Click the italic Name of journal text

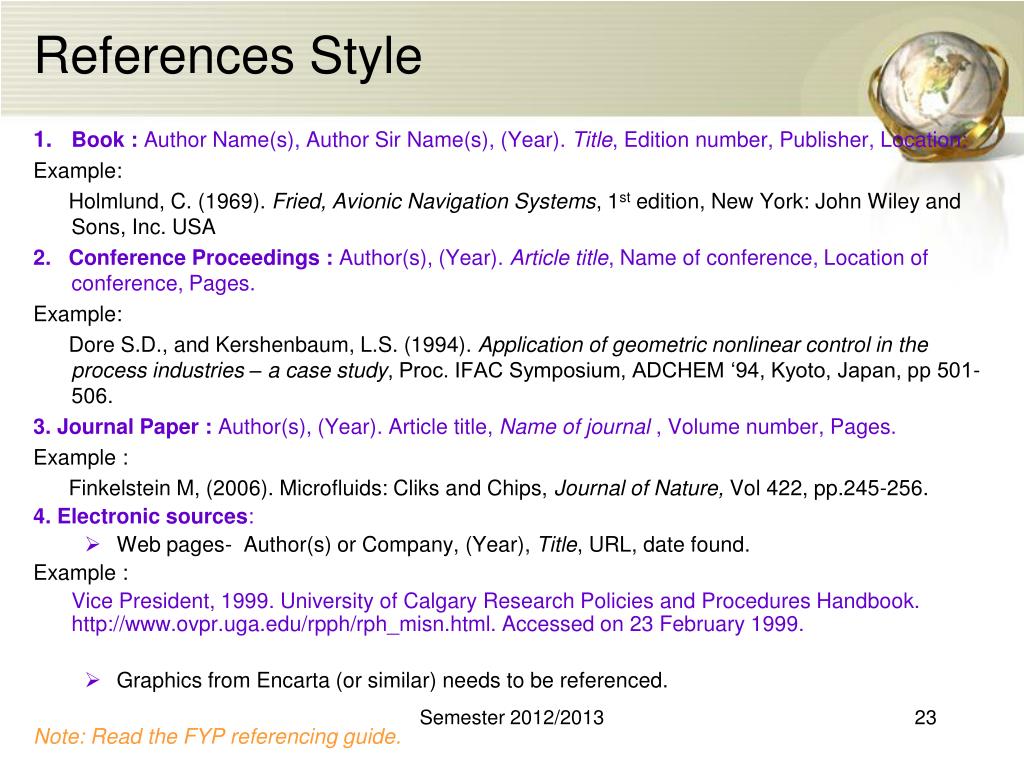click(575, 426)
